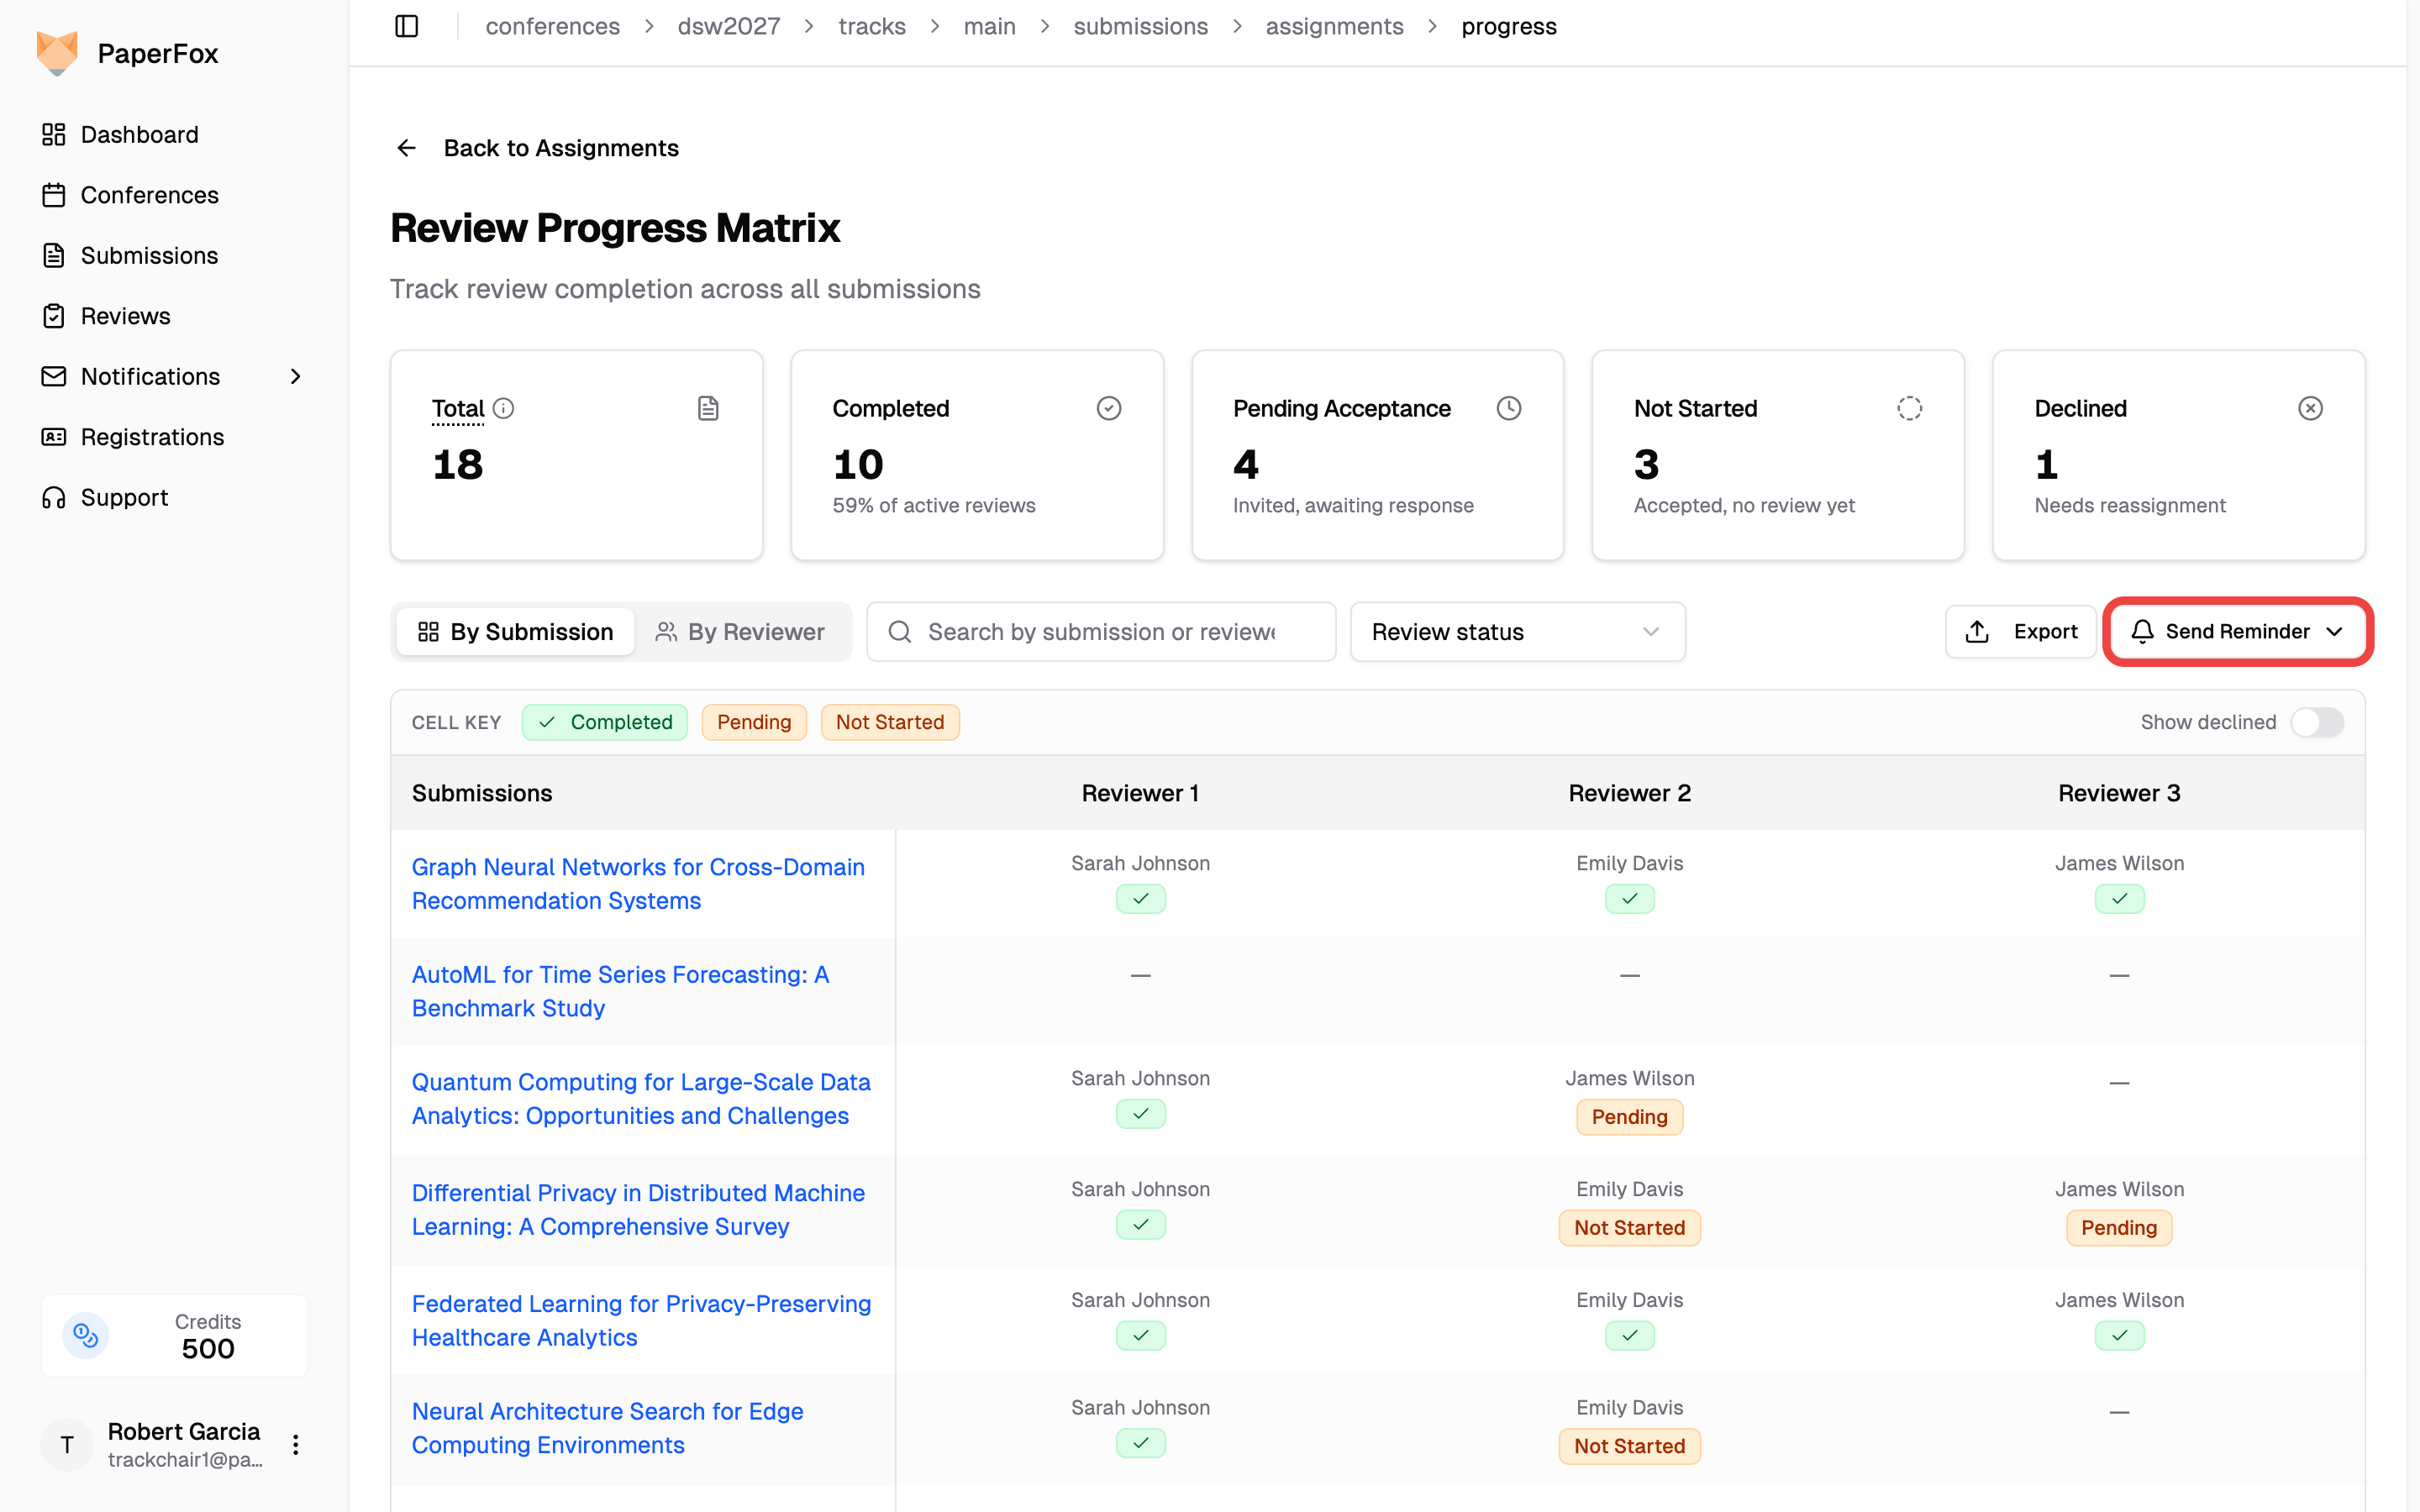The width and height of the screenshot is (2420, 1512).
Task: Expand the Notifications submenu chevron
Action: [295, 376]
